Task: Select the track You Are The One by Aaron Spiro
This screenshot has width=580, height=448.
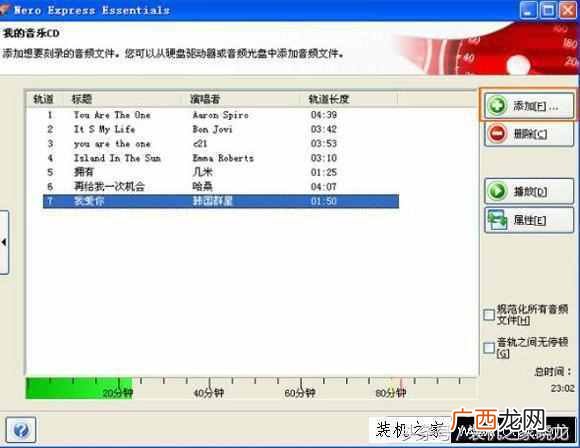Action: (221, 115)
